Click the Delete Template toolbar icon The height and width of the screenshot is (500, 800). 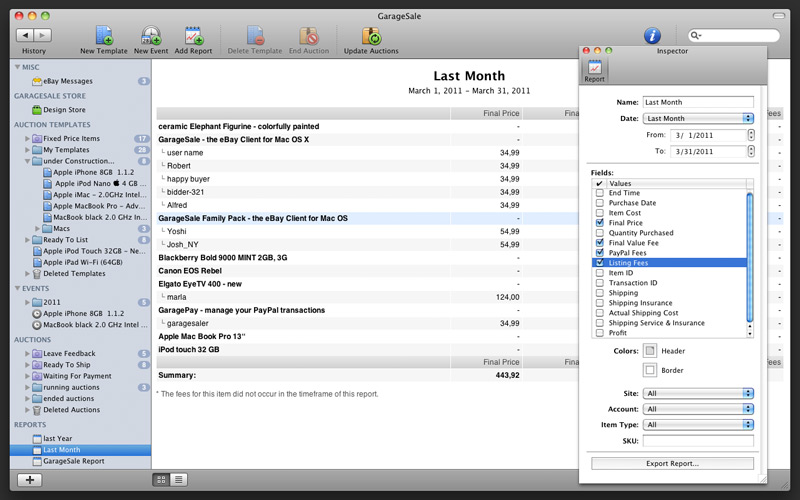(x=255, y=36)
